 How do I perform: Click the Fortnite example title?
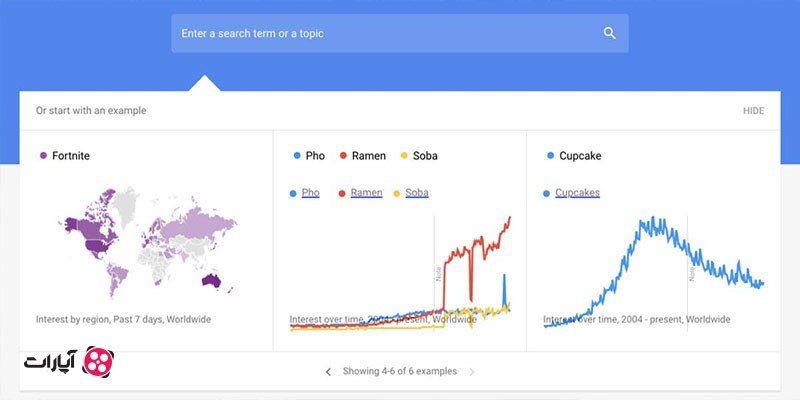(72, 156)
